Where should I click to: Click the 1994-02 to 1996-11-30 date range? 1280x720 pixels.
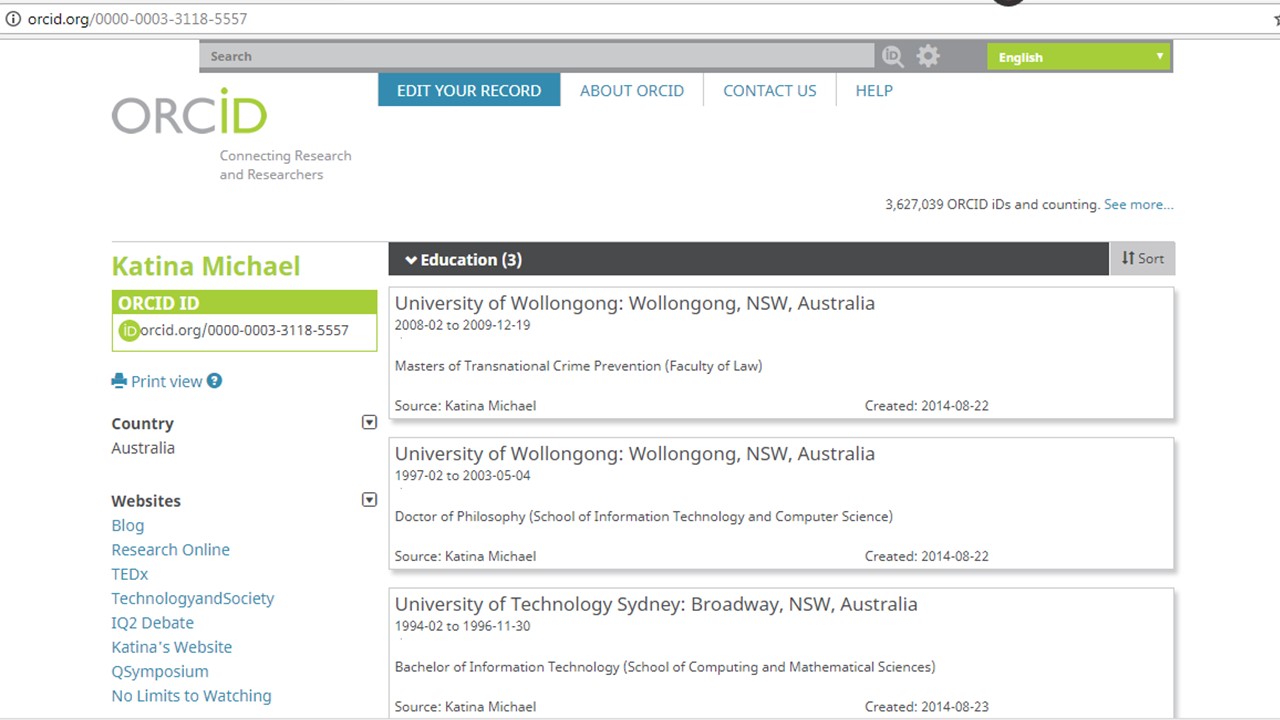[x=462, y=626]
